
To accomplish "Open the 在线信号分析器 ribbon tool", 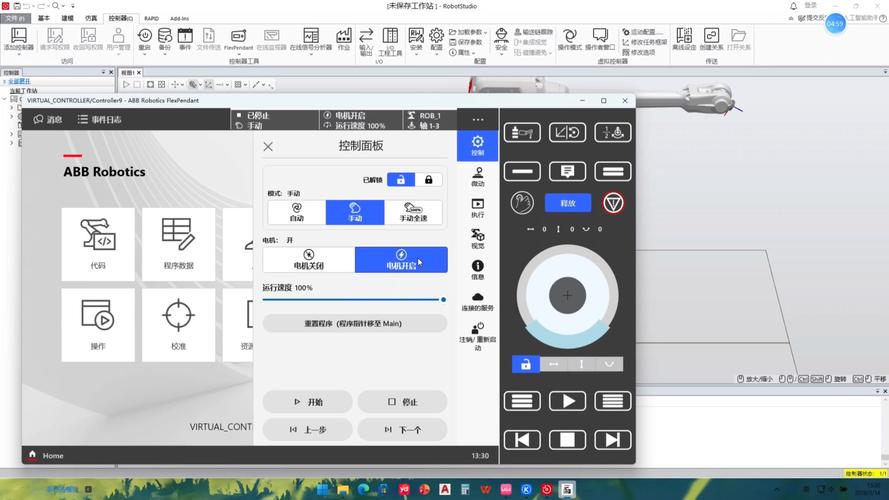I will 311,39.
